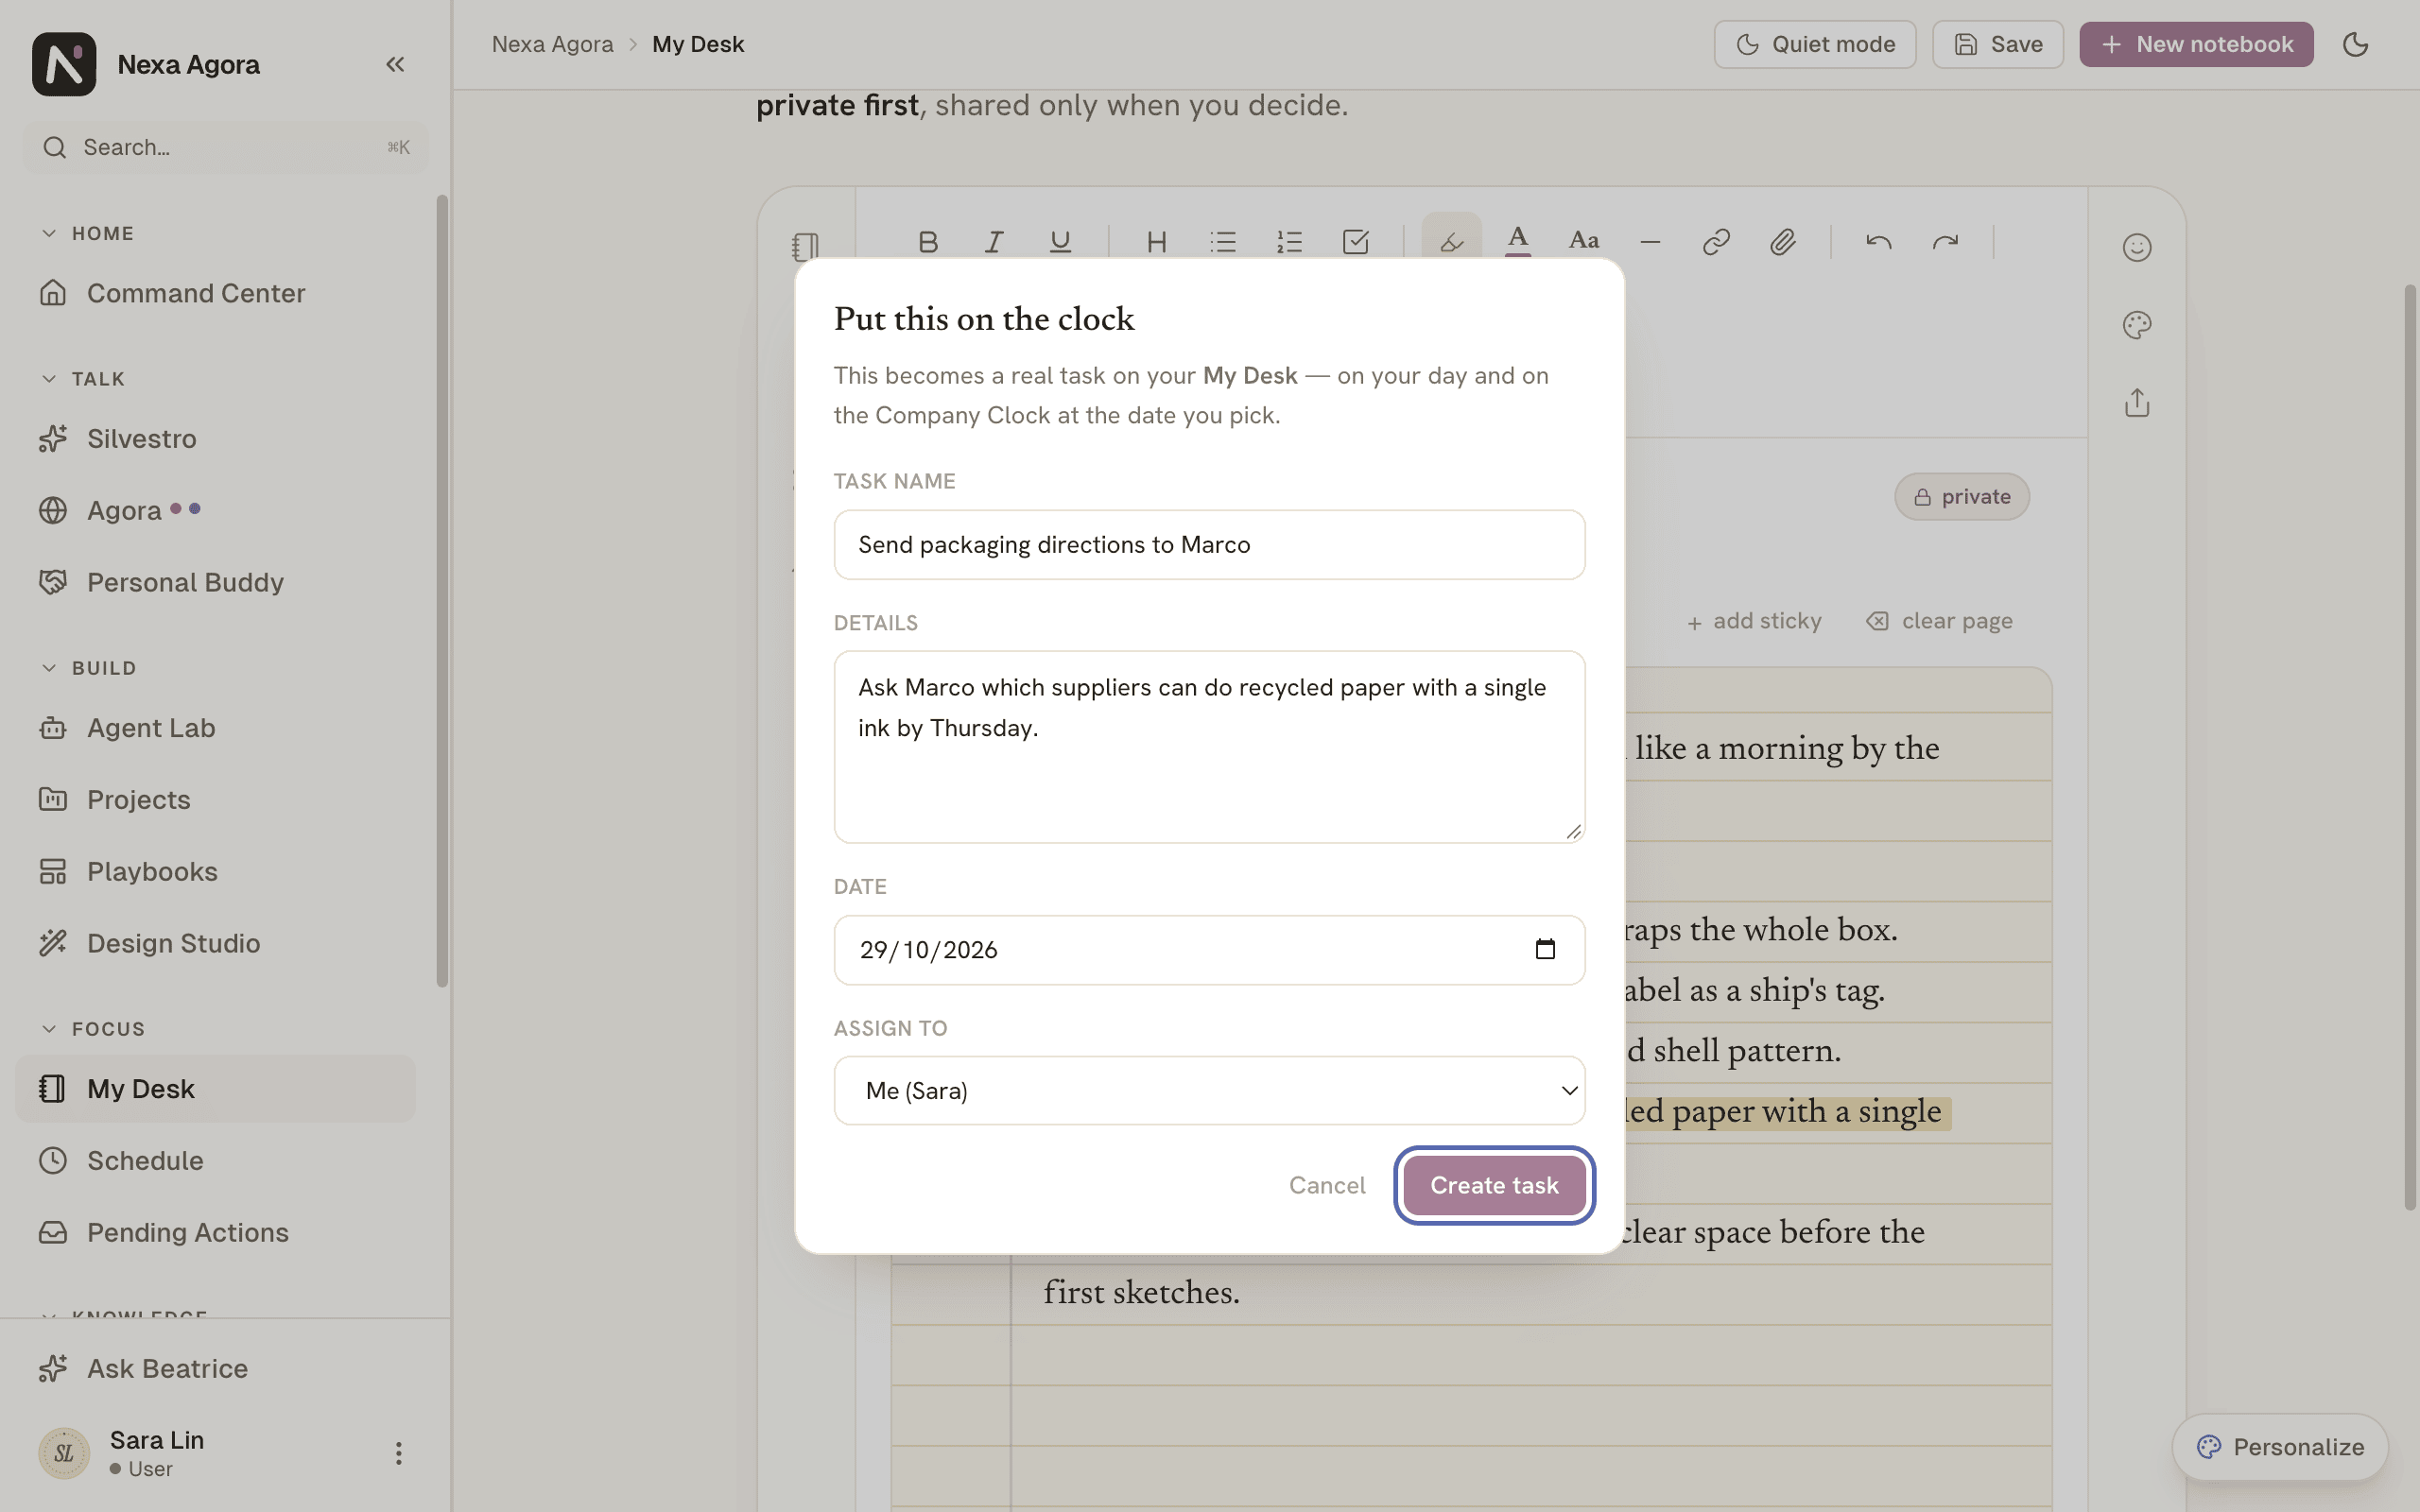Save the notebook
This screenshot has width=2420, height=1512.
point(1997,44)
